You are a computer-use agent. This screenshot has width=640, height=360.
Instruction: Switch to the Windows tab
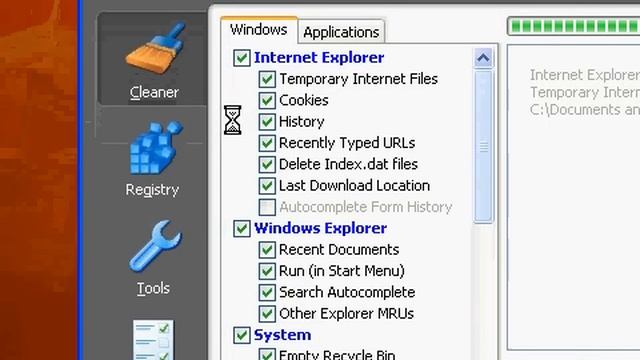[x=258, y=30]
